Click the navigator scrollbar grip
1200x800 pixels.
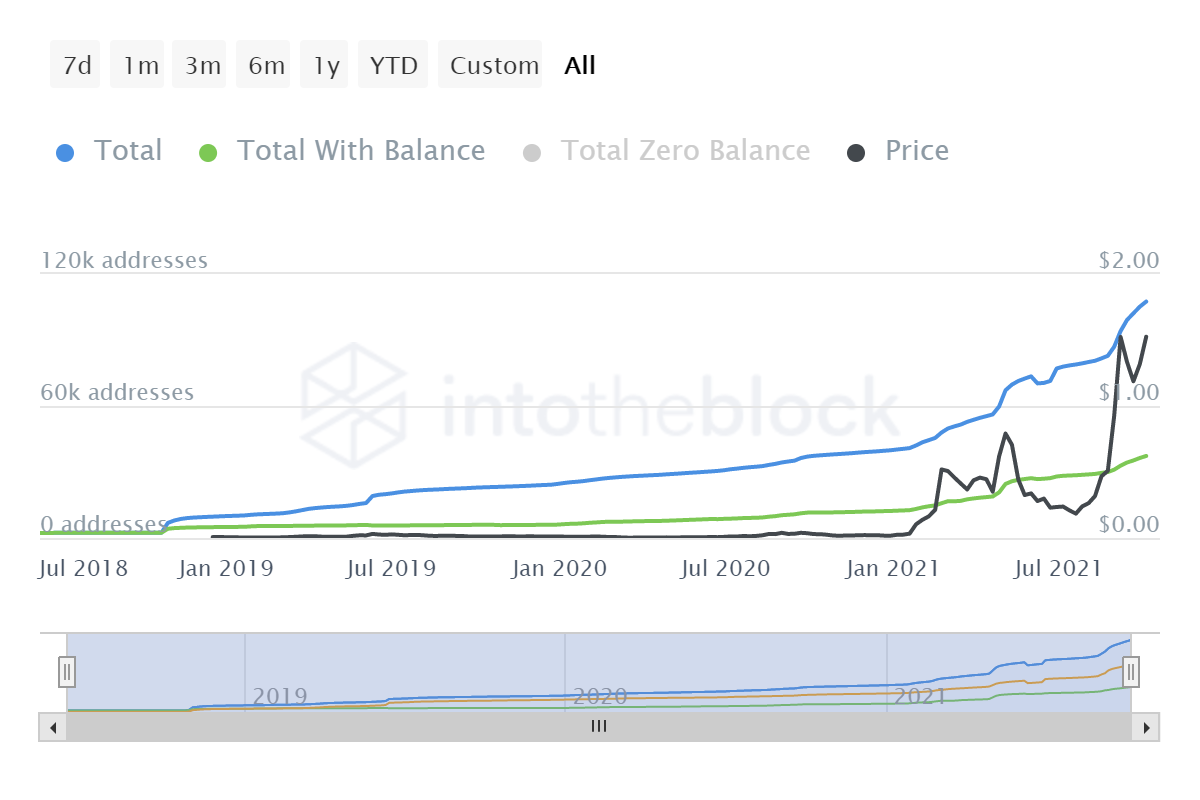(x=599, y=727)
